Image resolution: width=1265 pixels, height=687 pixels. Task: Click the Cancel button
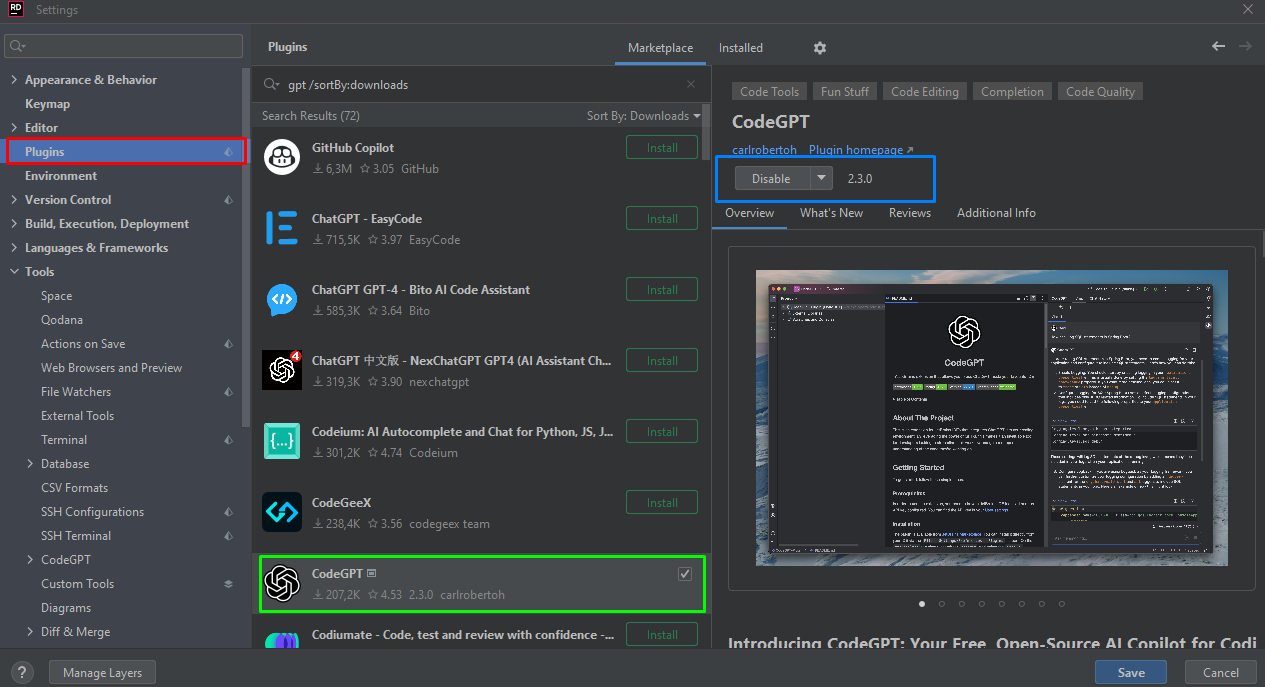(1221, 672)
